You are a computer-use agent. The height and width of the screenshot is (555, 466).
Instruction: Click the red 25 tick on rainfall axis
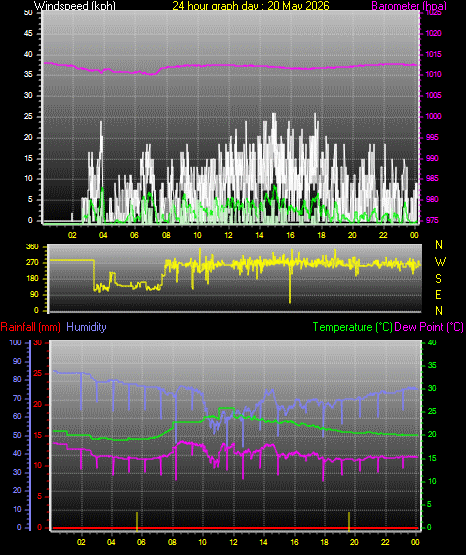point(37,373)
